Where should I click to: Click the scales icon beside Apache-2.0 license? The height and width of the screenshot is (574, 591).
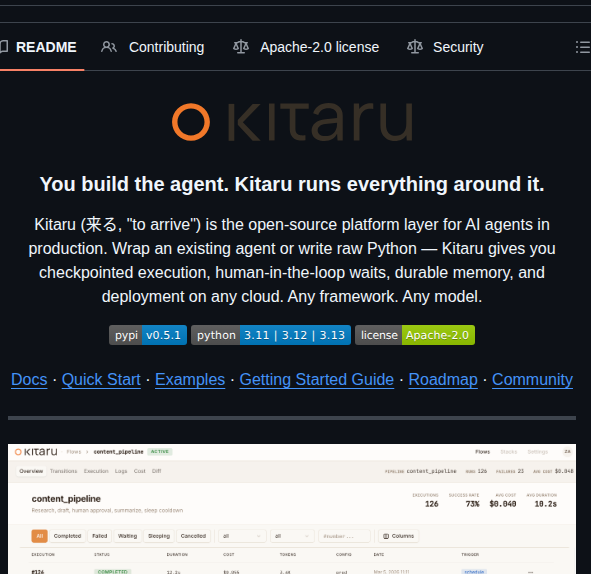[x=241, y=47]
